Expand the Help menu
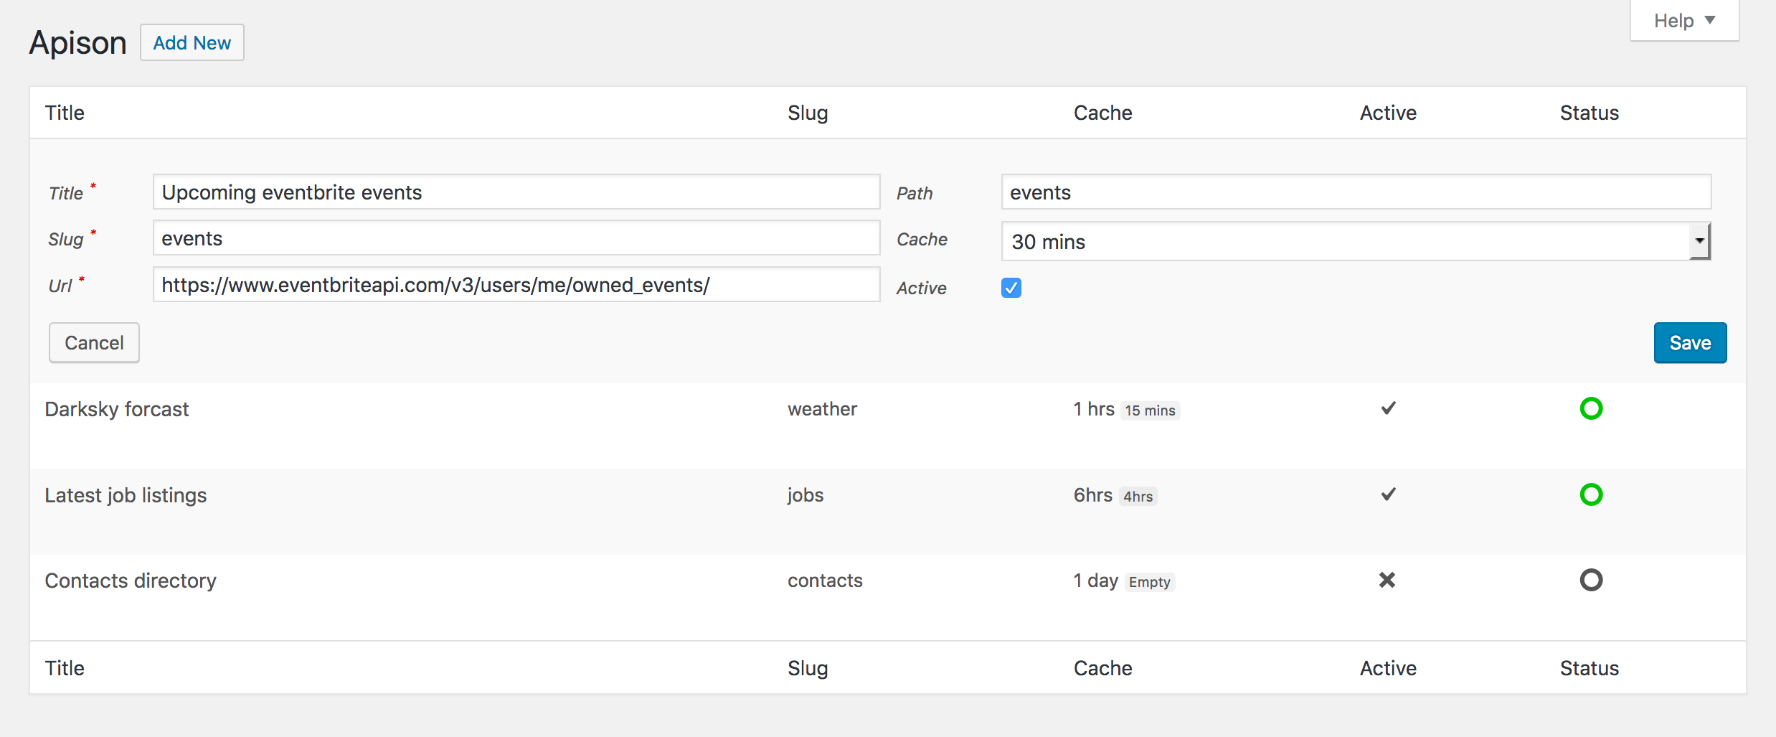The image size is (1776, 737). 1684,21
